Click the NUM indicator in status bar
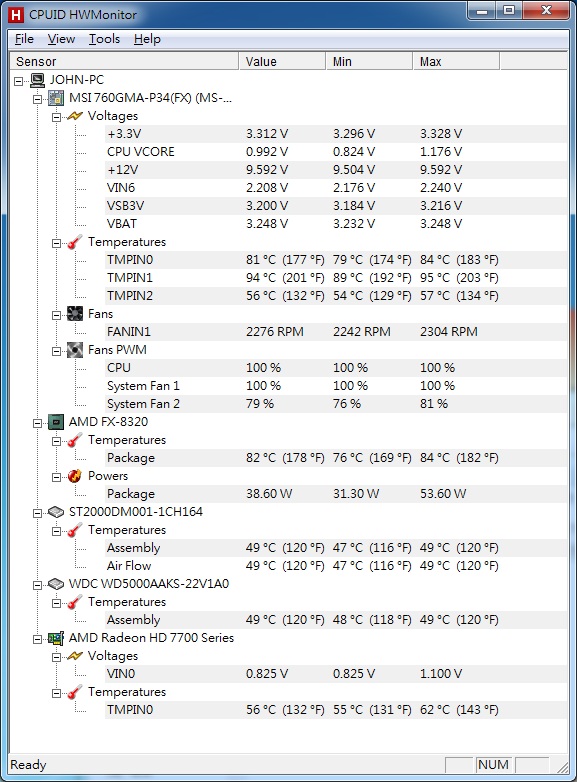Viewport: 577px width, 782px height. coord(493,765)
